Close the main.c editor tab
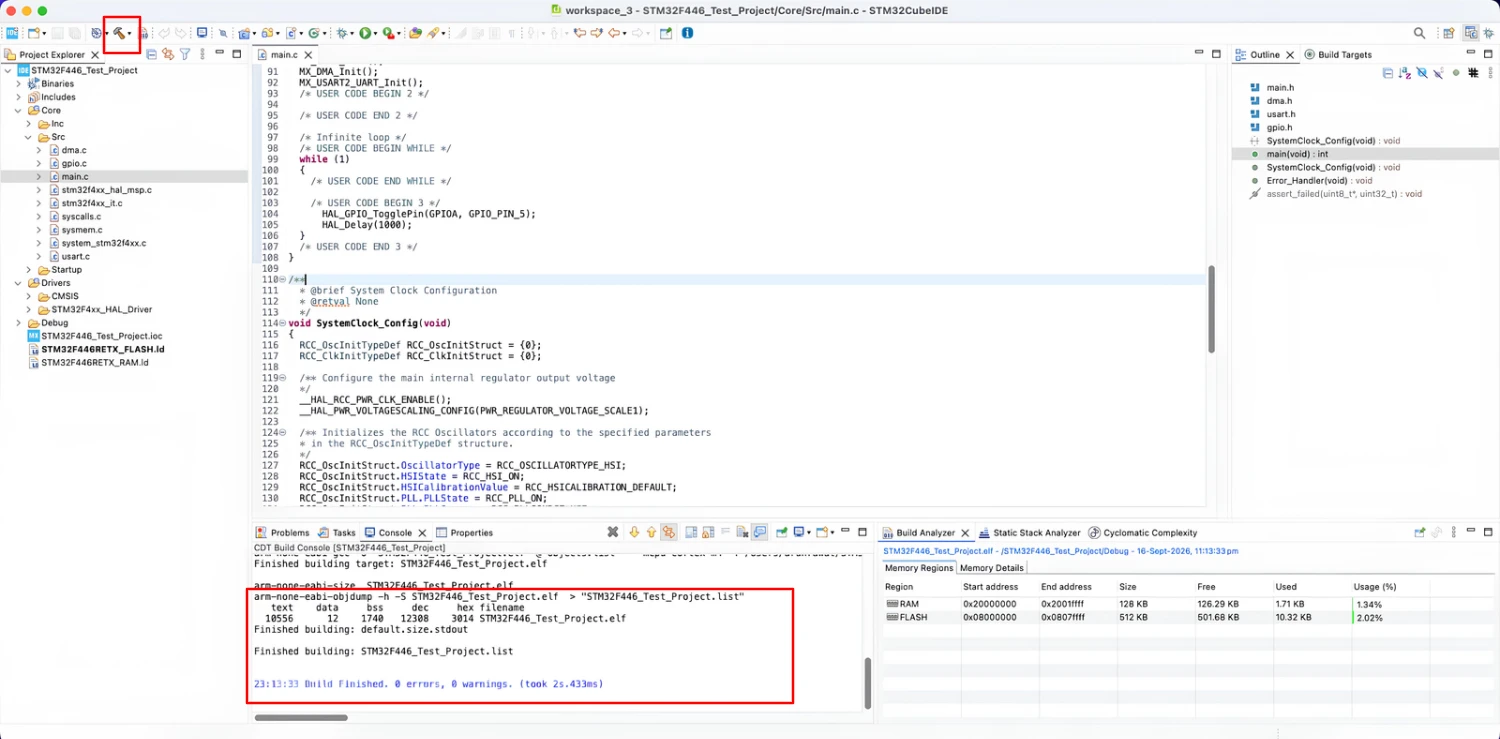This screenshot has height=739, width=1500. [308, 55]
